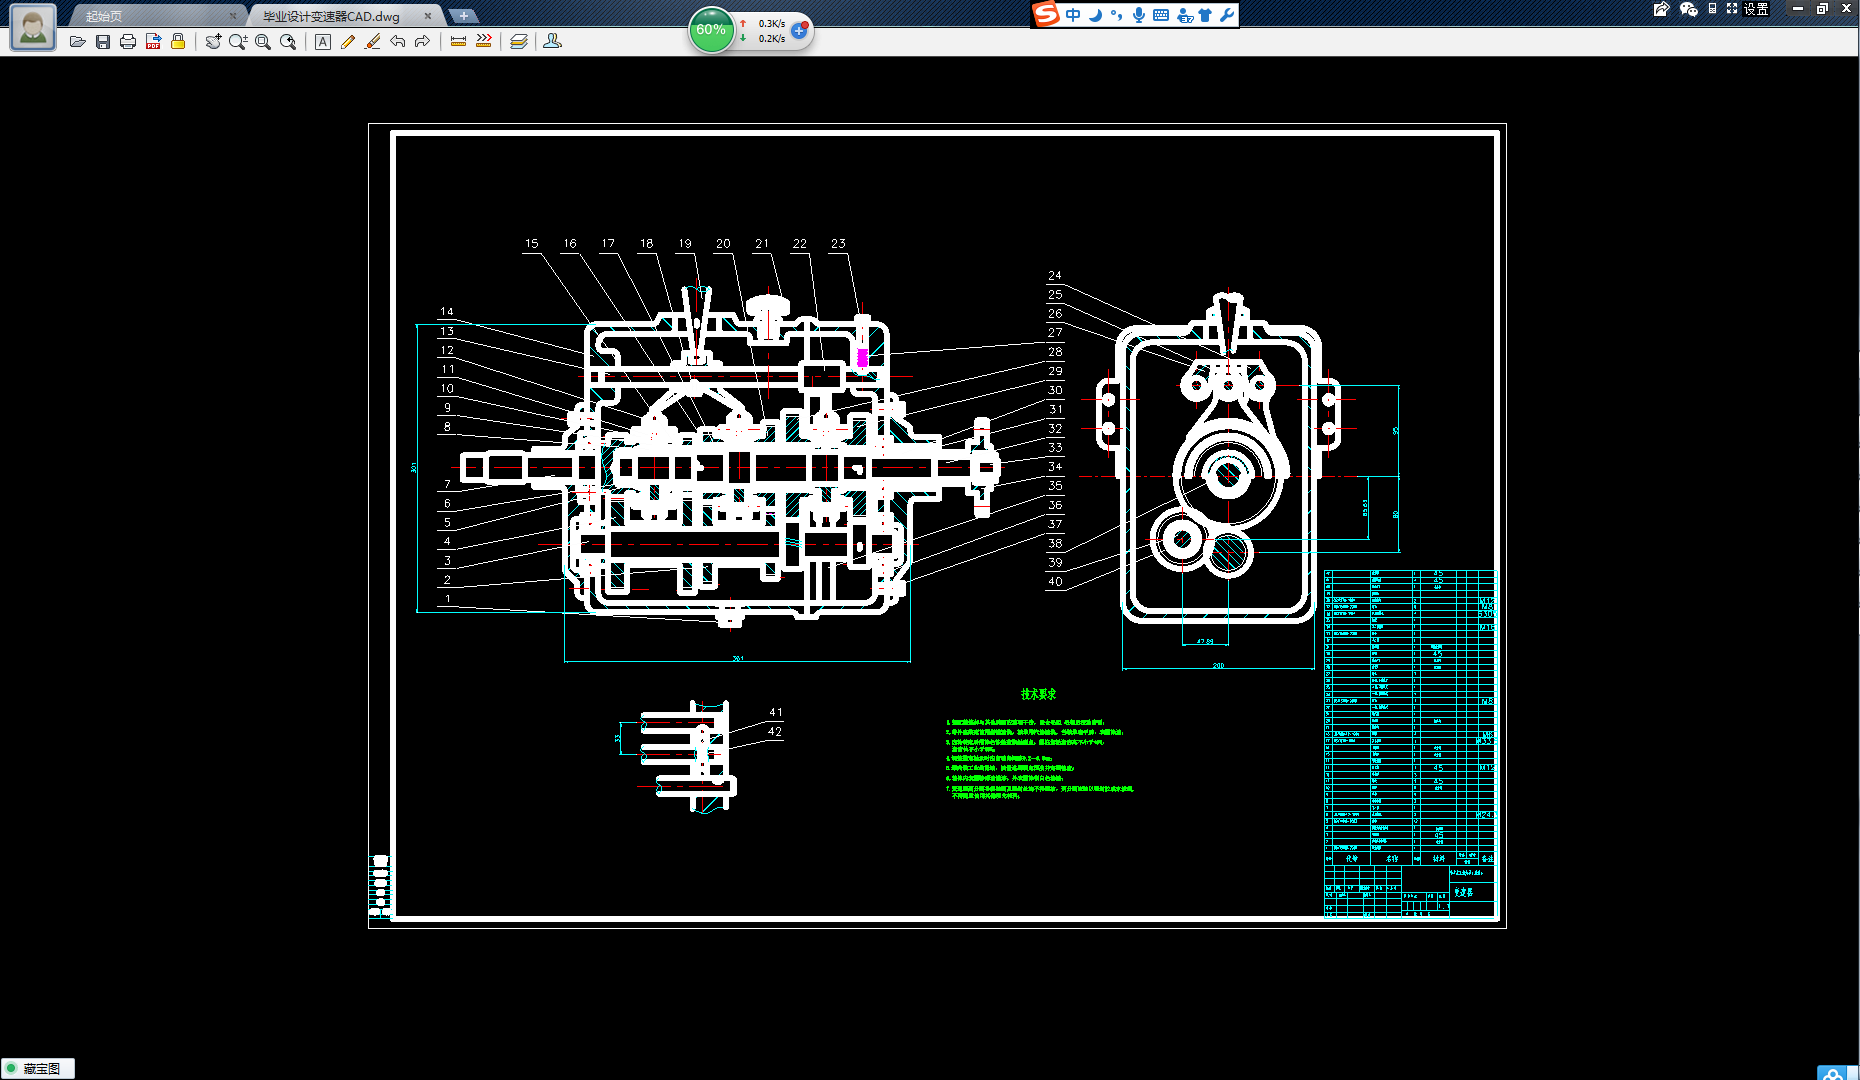The width and height of the screenshot is (1860, 1080).
Task: Open the 设置 settings button
Action: pyautogui.click(x=1757, y=9)
